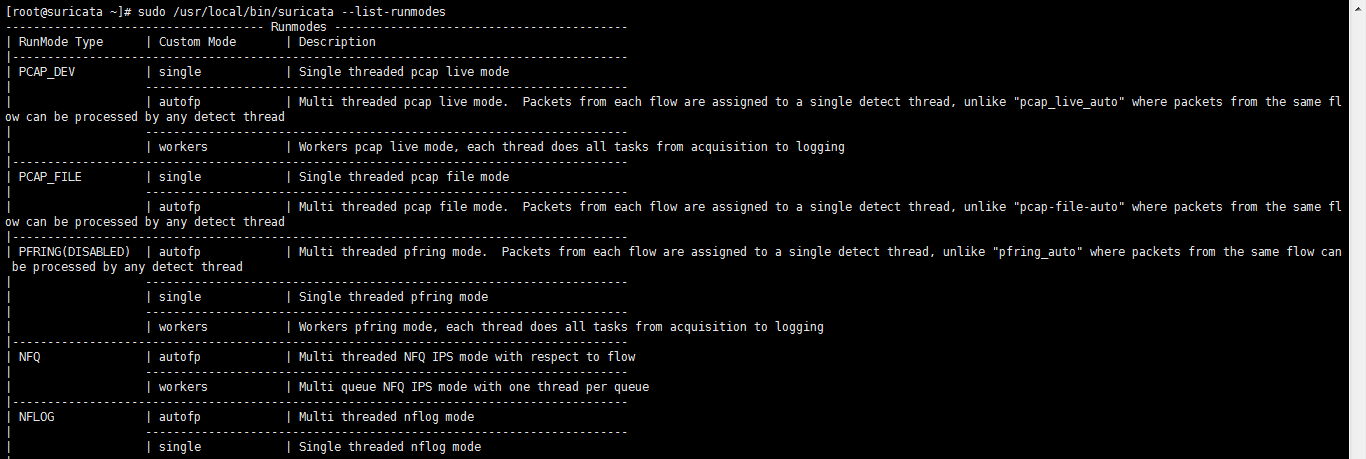
Task: Click "Single threaded pcap file mode" description
Action: [x=404, y=177]
